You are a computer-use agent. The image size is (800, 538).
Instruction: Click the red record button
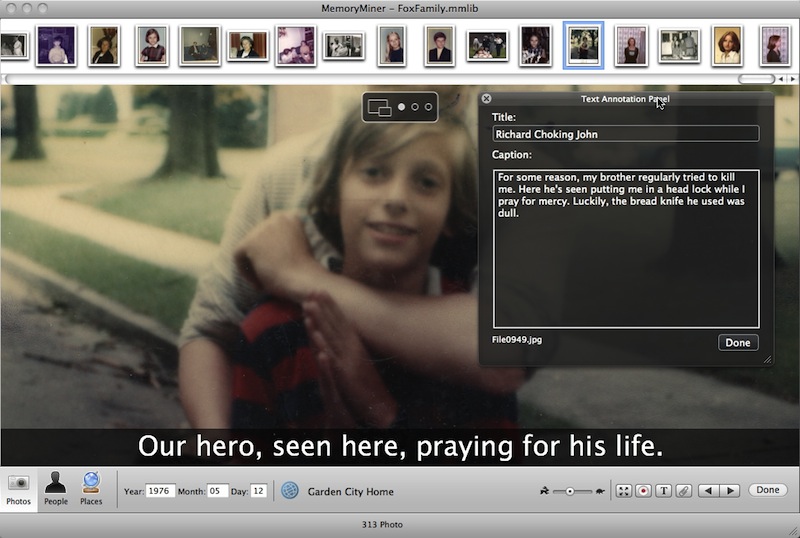tap(643, 491)
